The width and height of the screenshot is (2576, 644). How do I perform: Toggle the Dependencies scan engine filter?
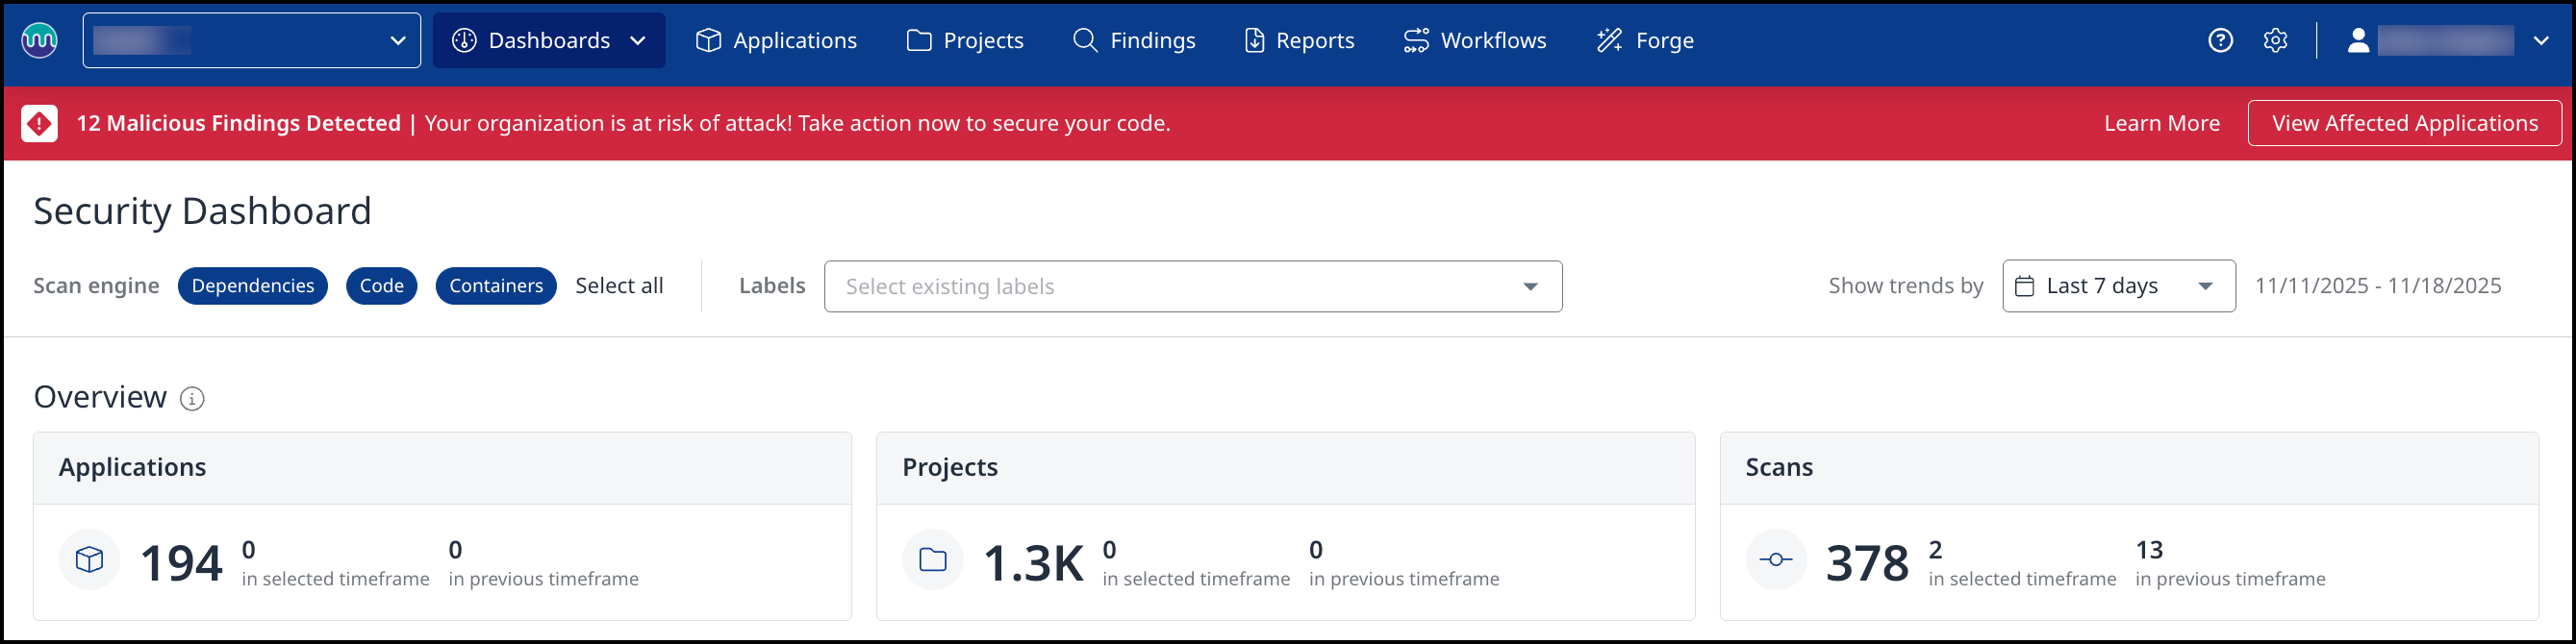(253, 286)
